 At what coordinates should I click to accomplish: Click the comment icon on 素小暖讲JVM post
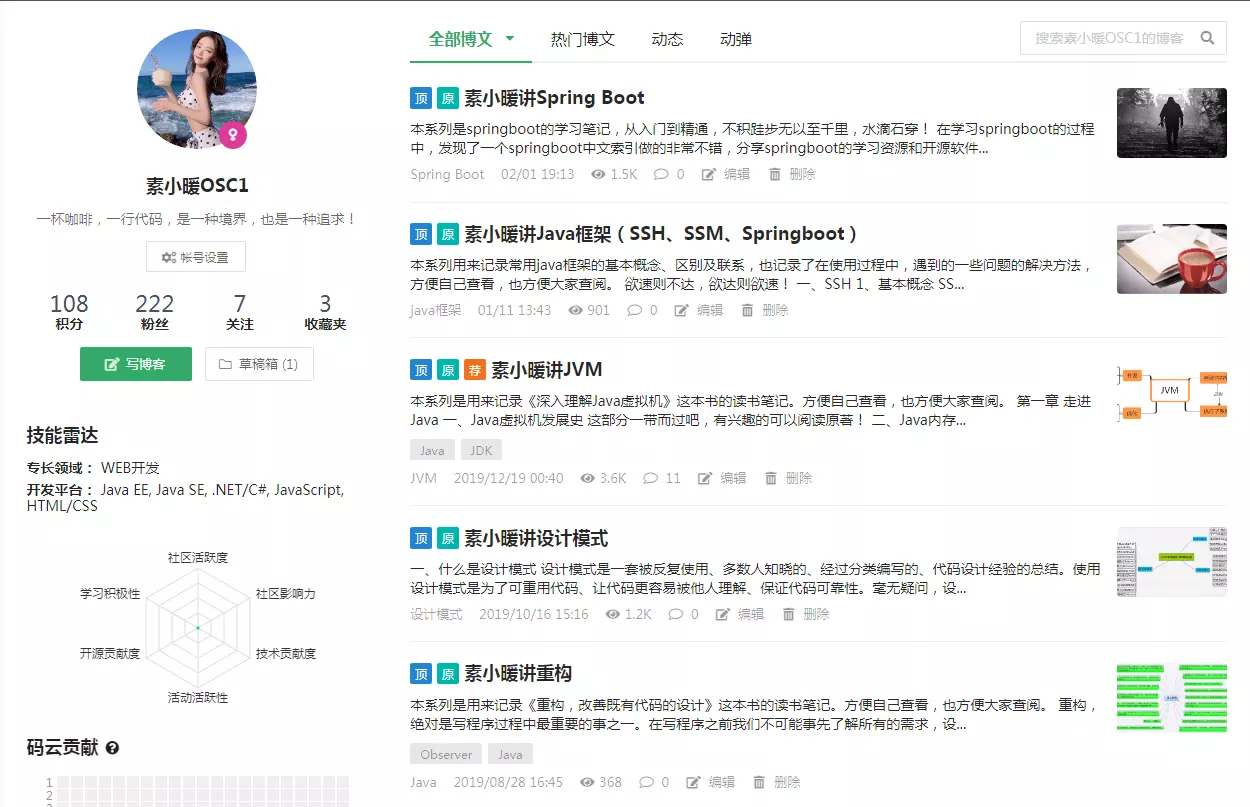tap(650, 478)
